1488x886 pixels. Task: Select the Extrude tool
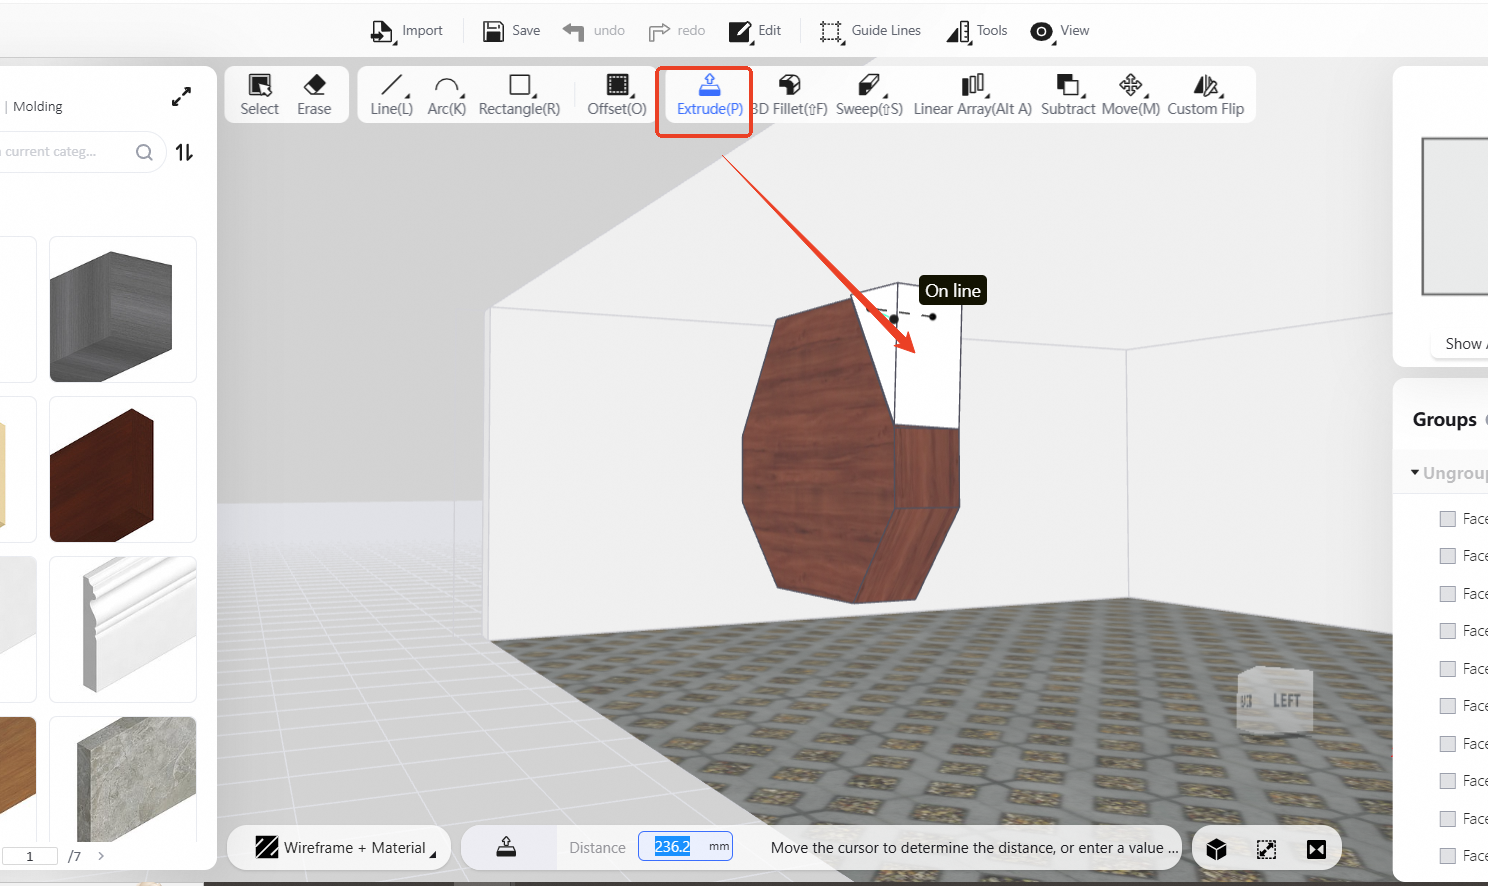pos(709,95)
